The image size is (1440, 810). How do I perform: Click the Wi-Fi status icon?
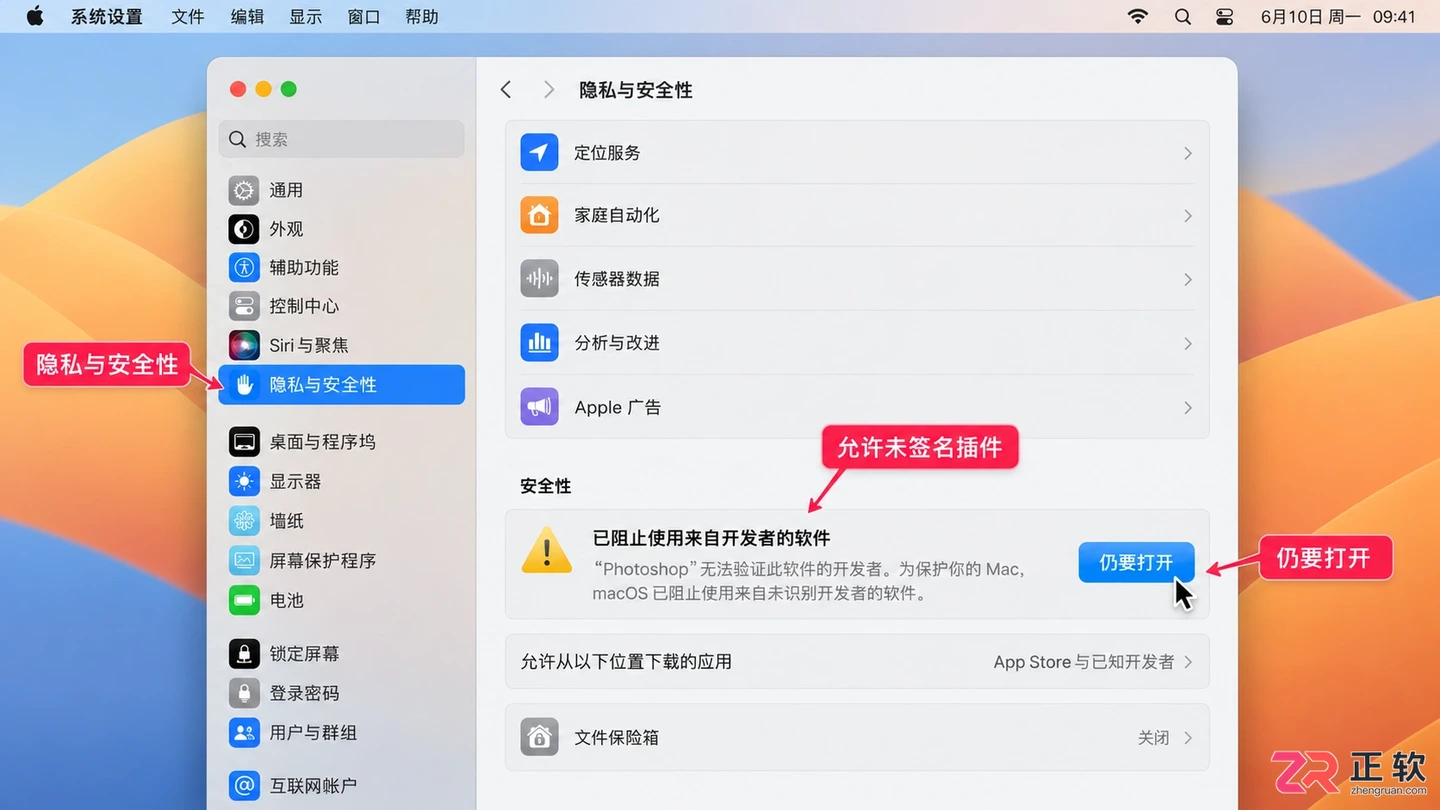[1137, 16]
